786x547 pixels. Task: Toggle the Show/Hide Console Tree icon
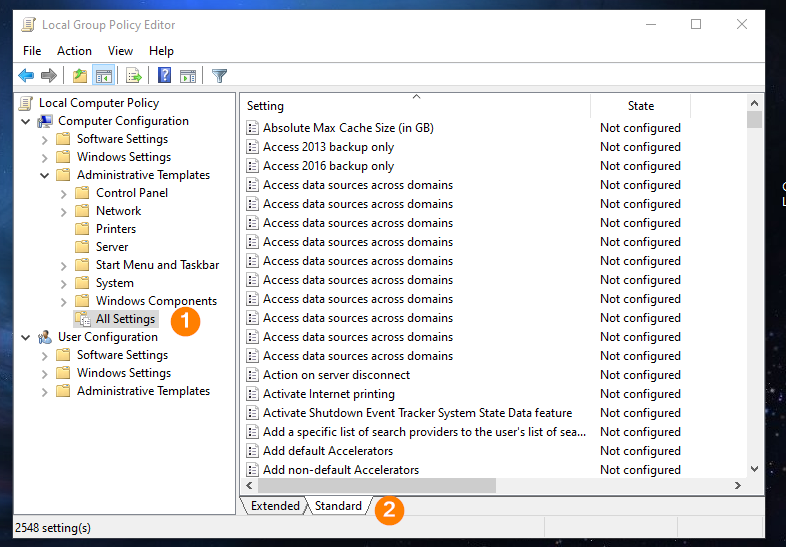[104, 76]
